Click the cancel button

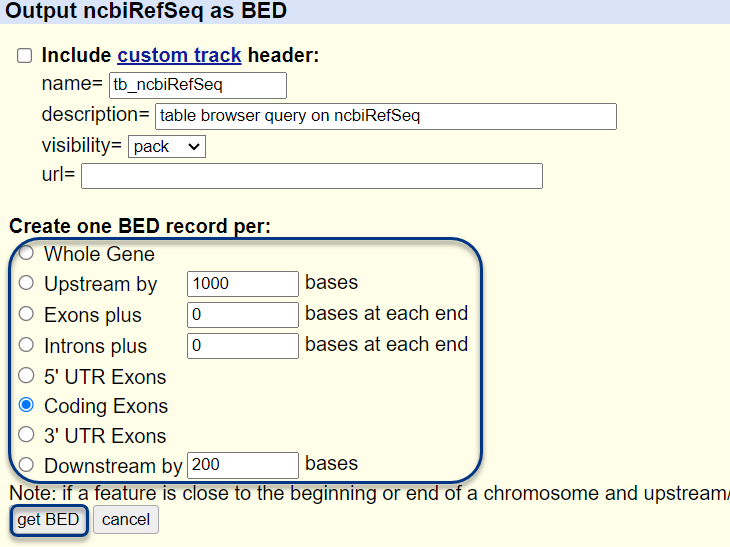(126, 520)
